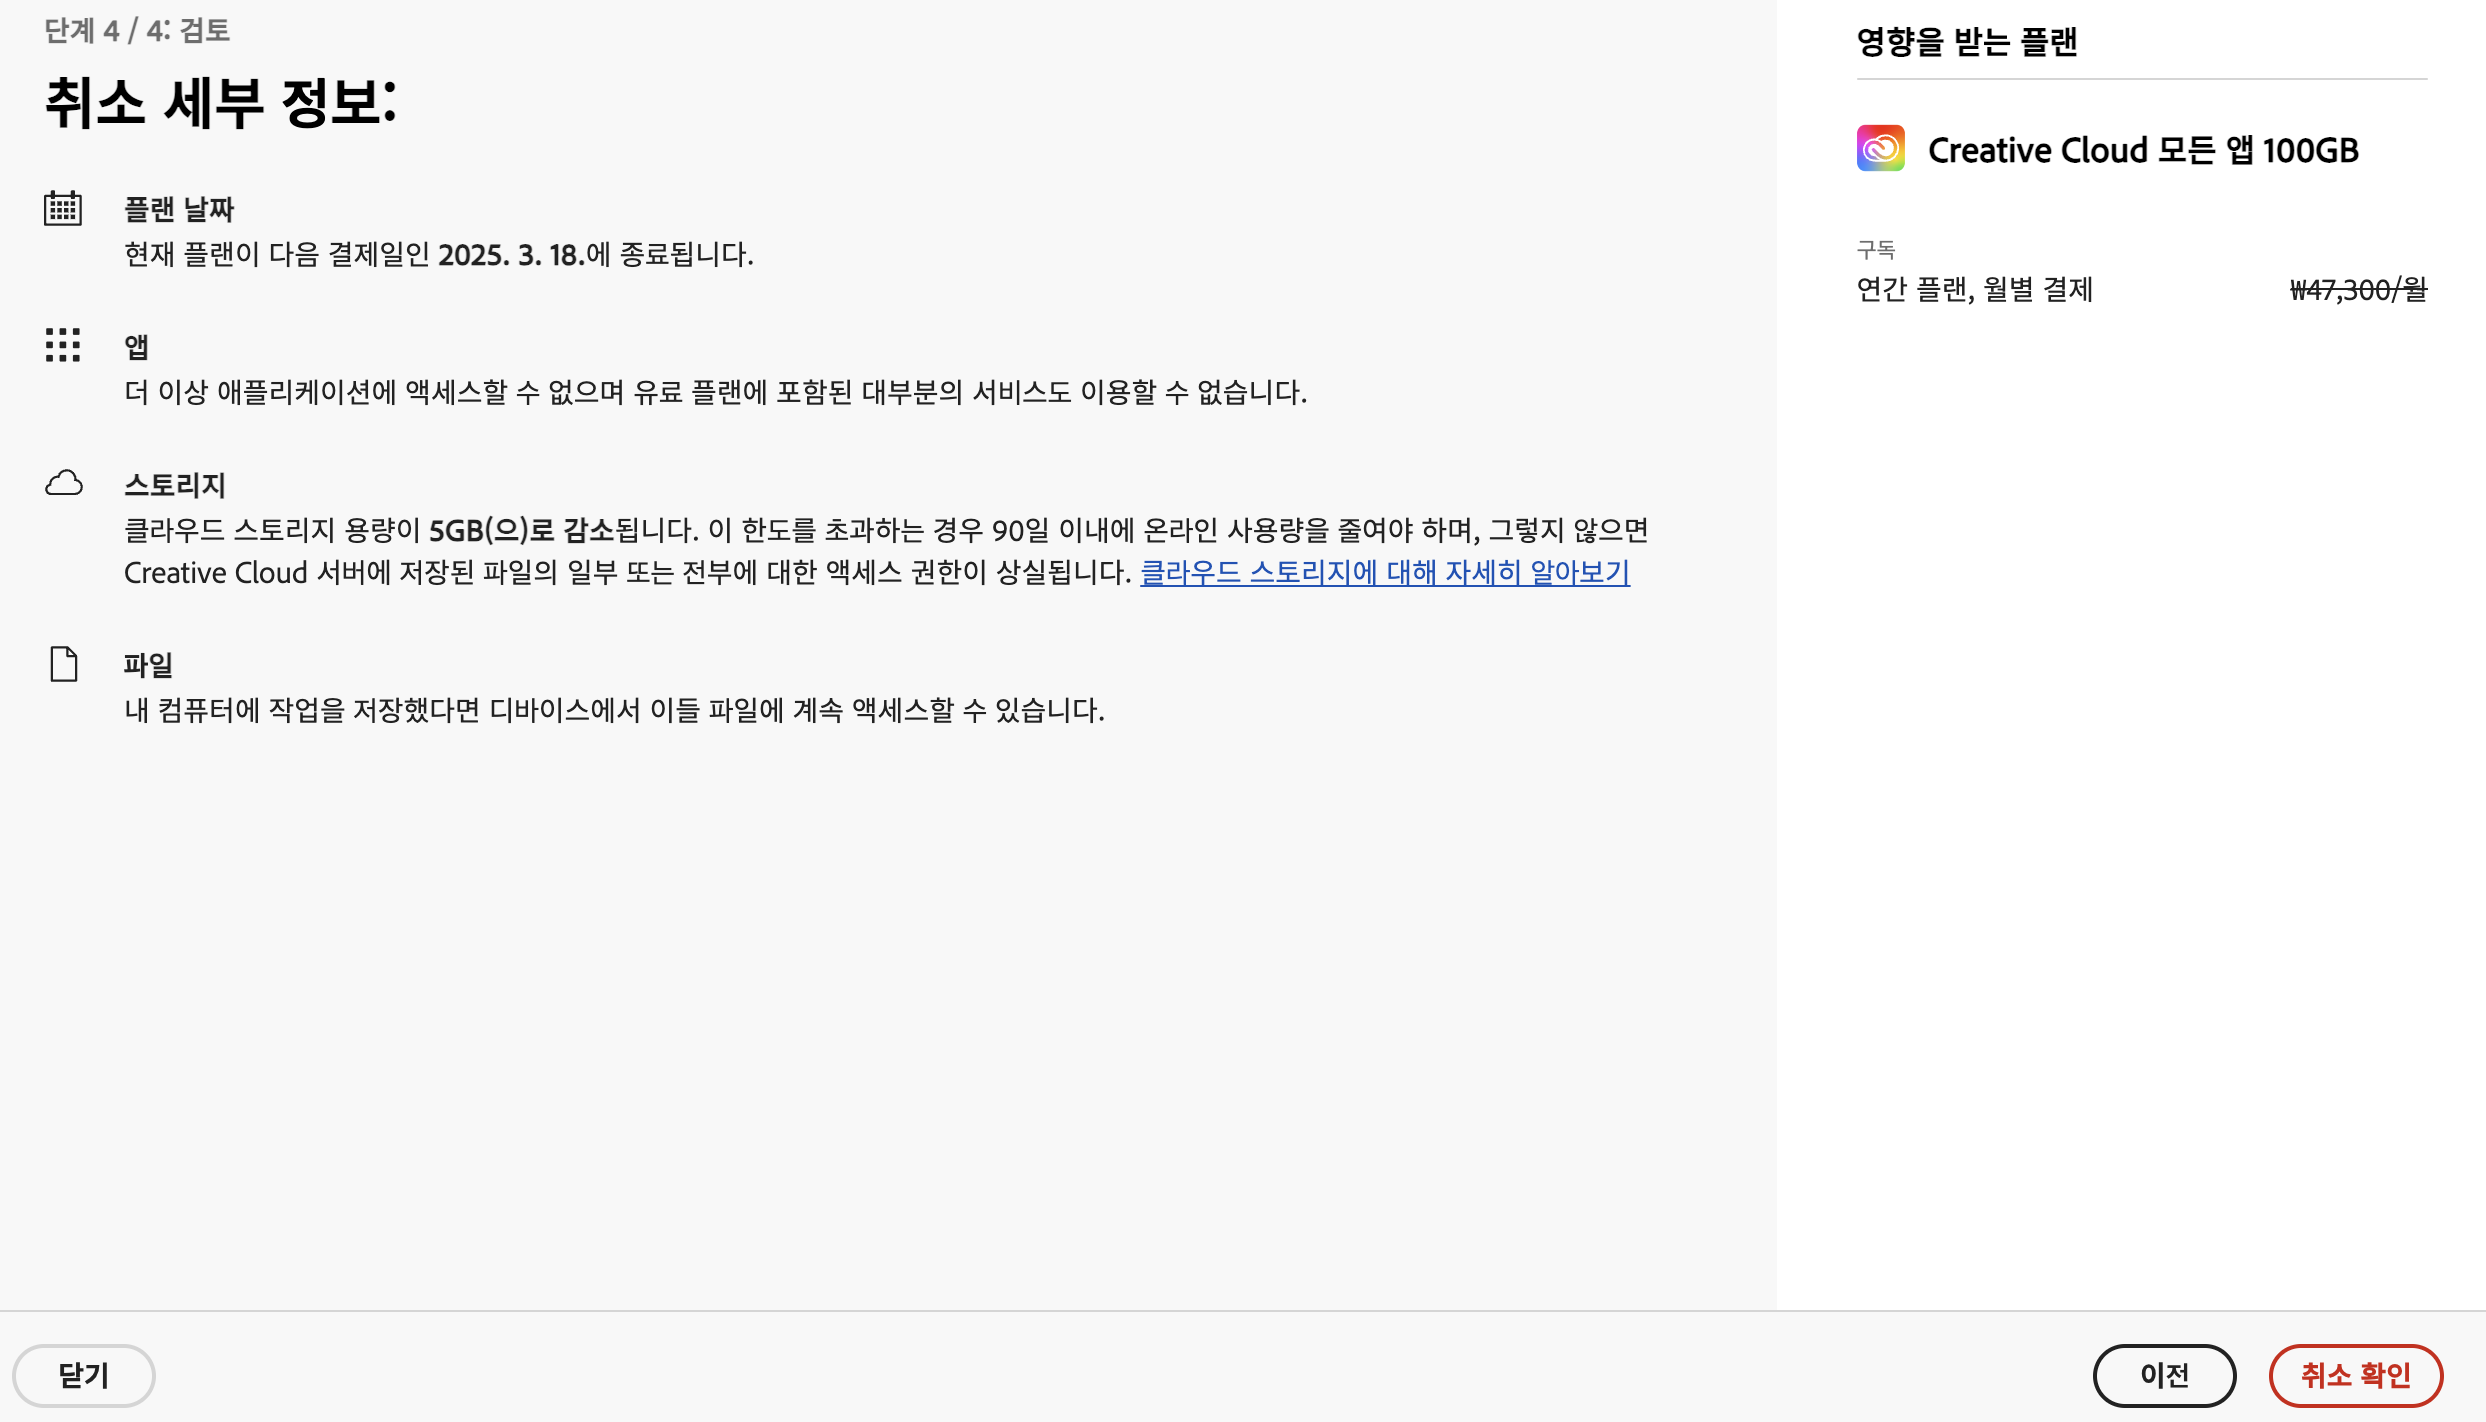Image resolution: width=2486 pixels, height=1422 pixels.
Task: Click the 플랜 날짜 section title
Action: coord(179,210)
